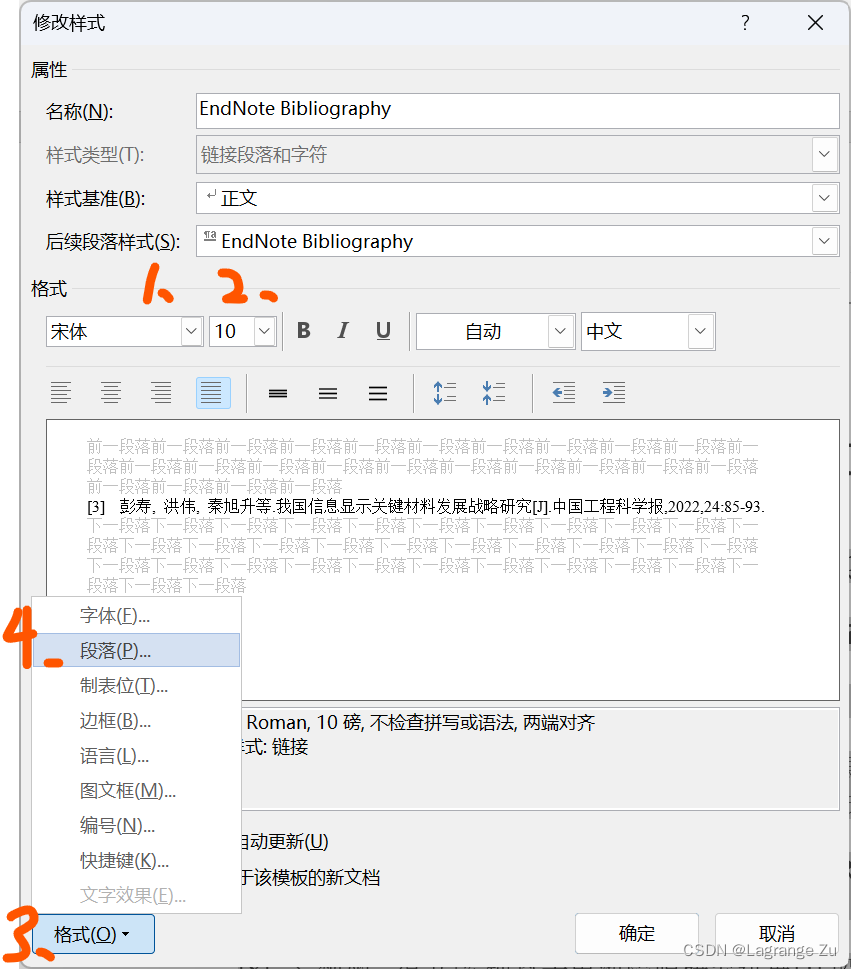
Task: Open the font color dropdown 自动
Action: point(560,331)
